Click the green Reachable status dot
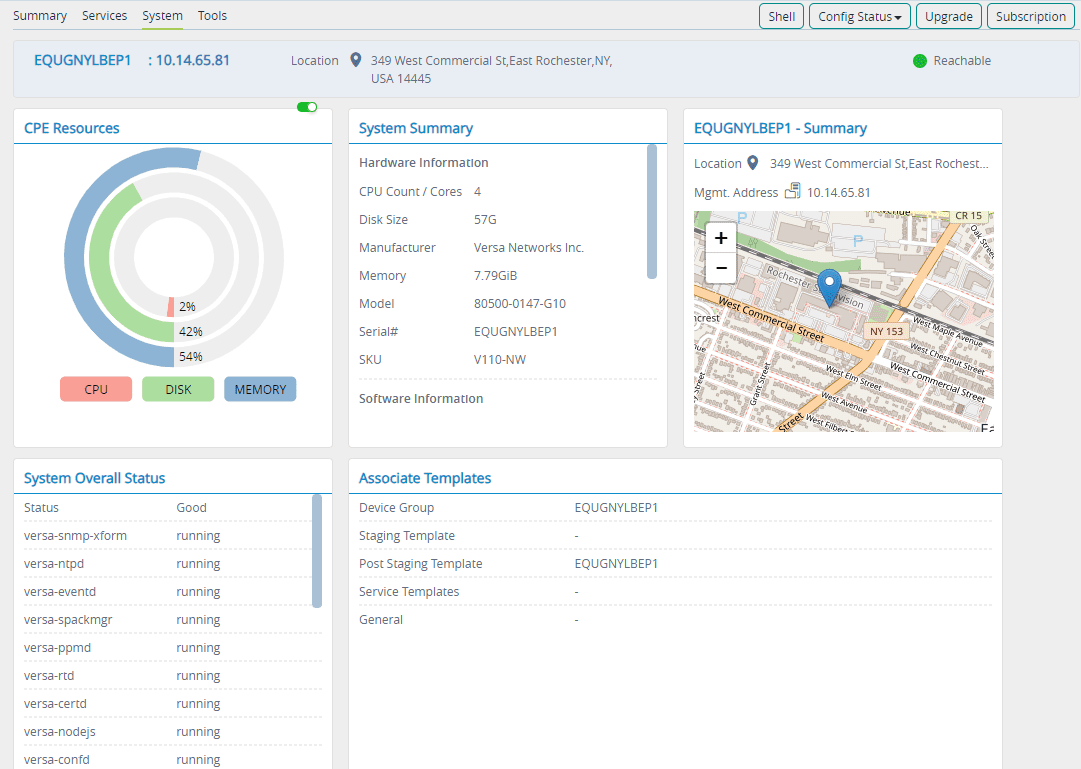 tap(919, 60)
